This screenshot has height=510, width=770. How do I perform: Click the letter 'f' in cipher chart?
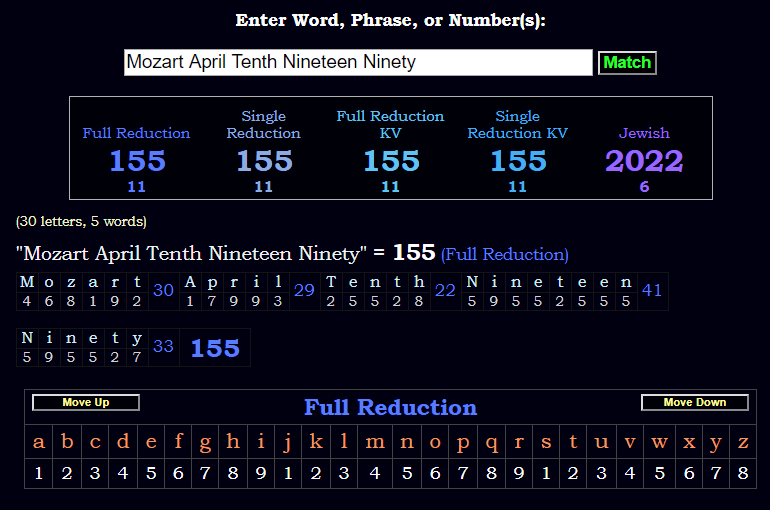coord(178,442)
